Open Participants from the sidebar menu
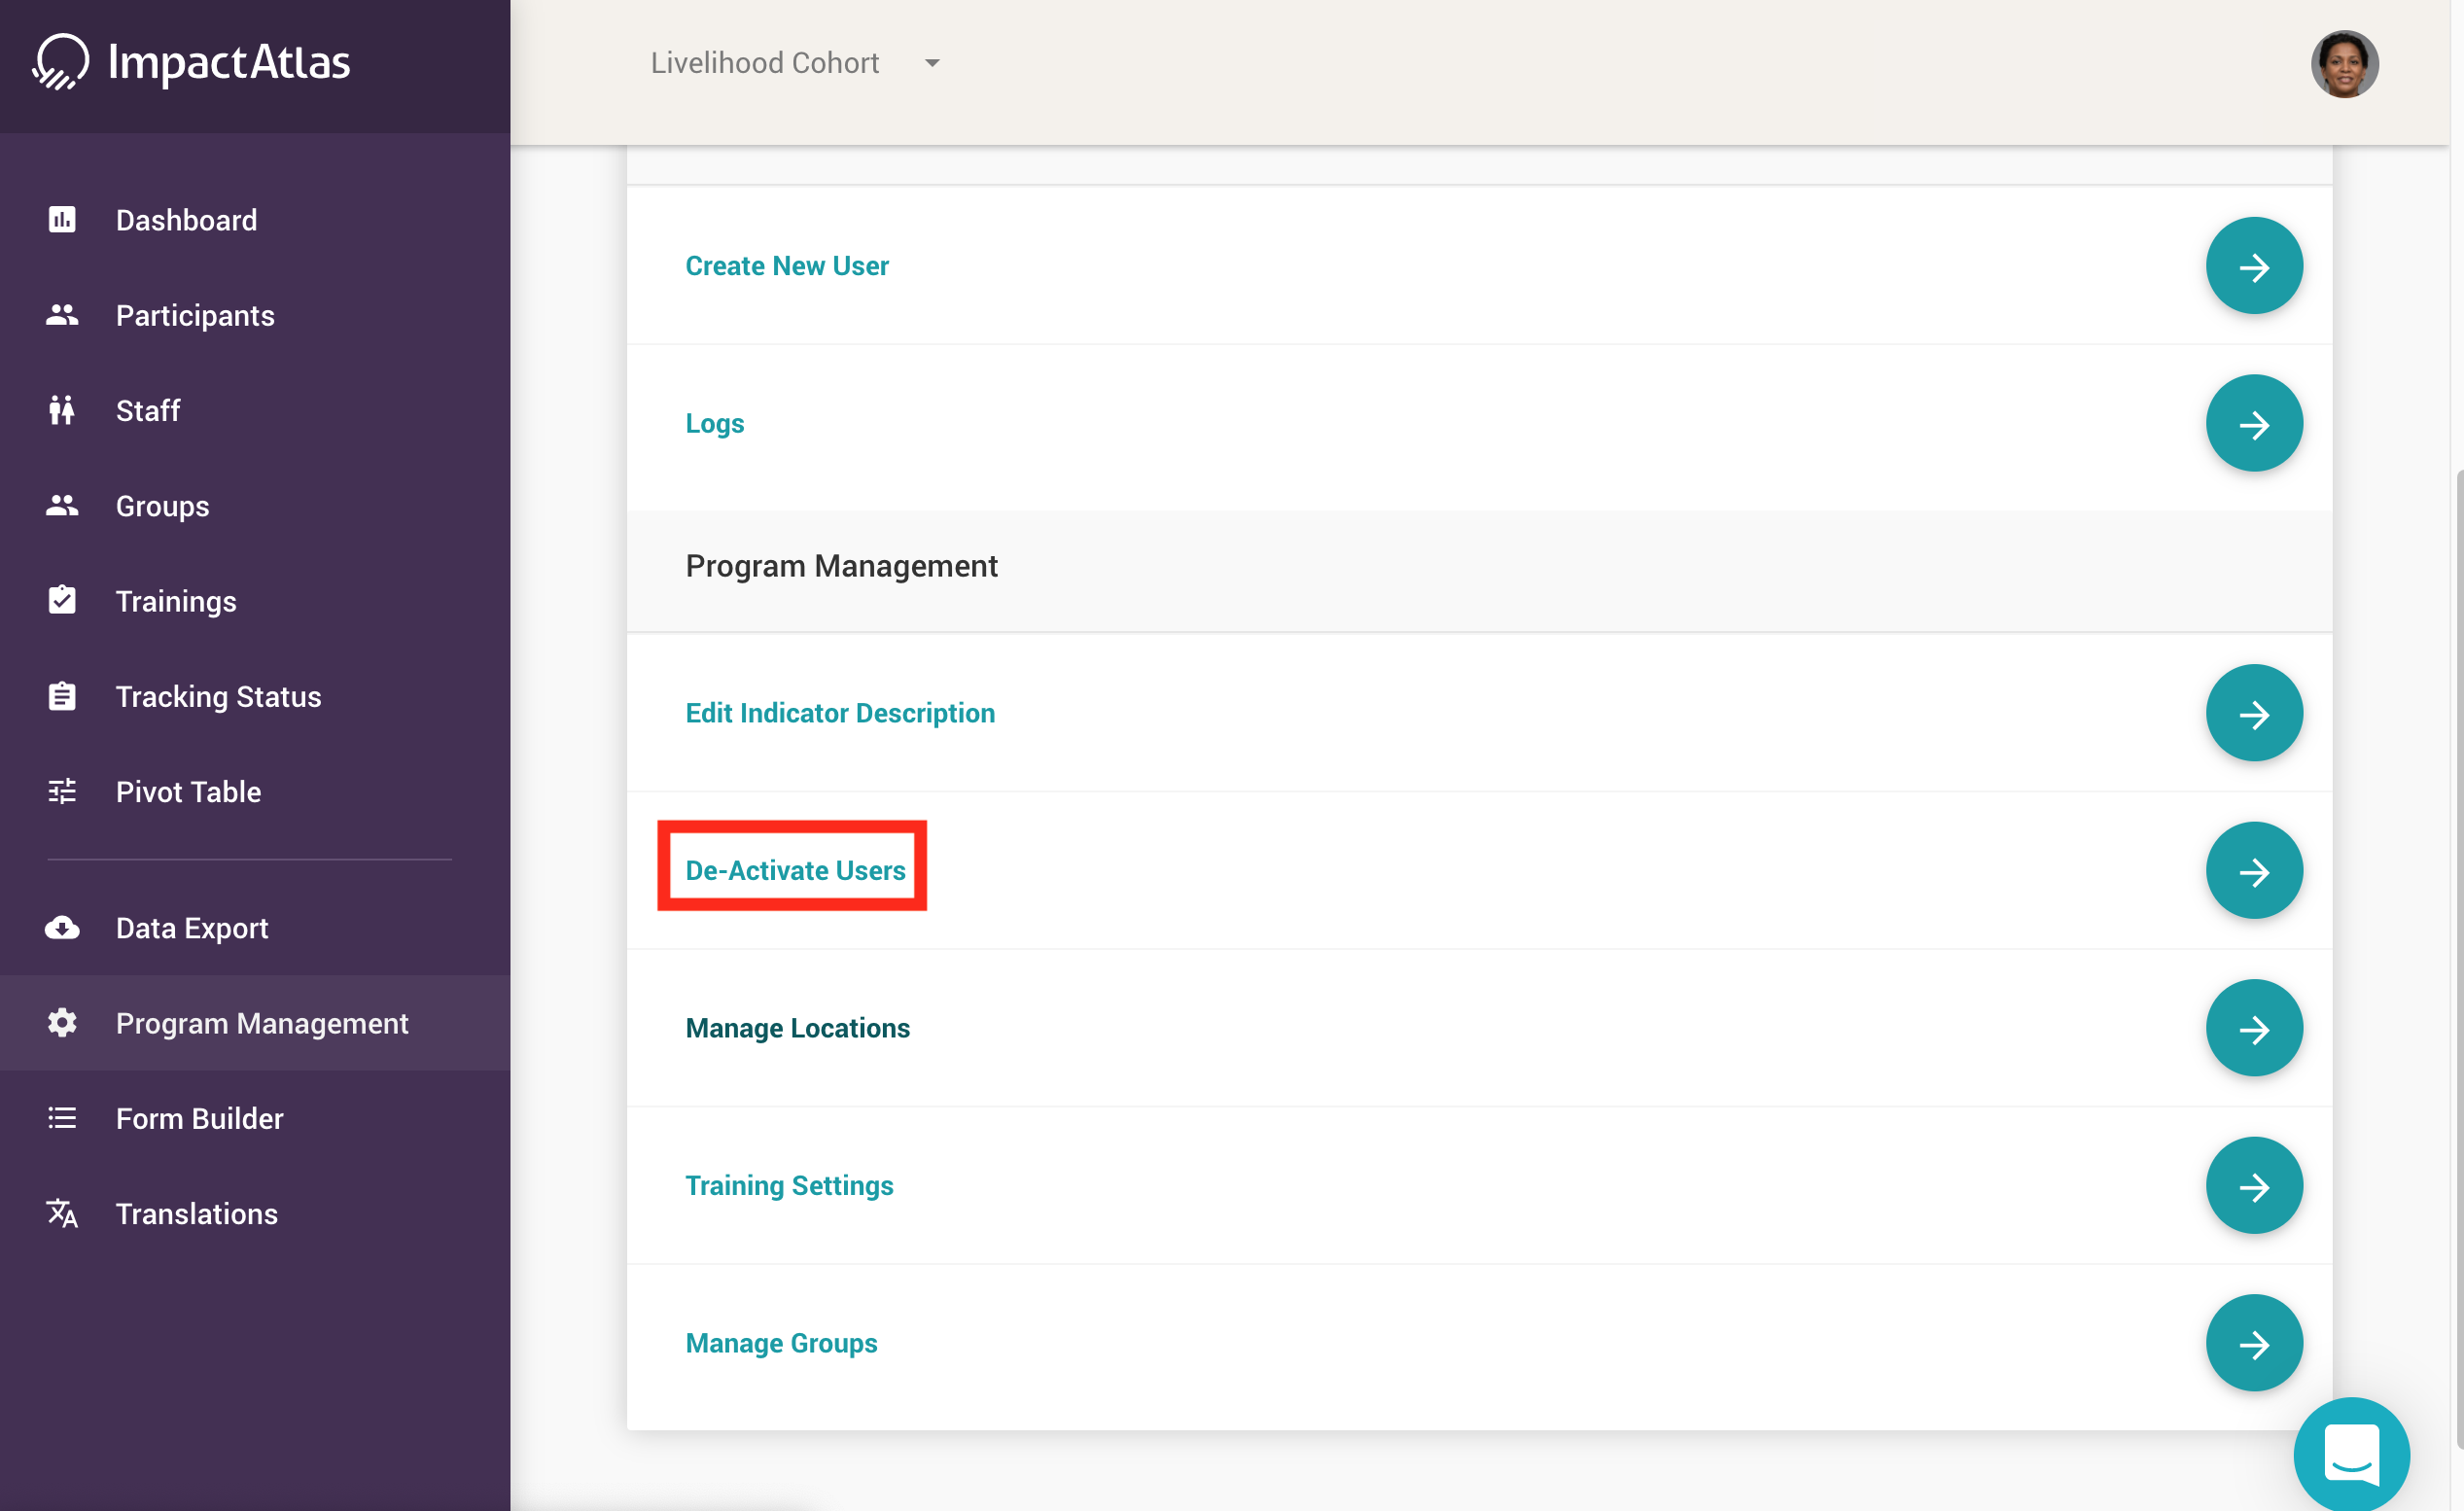The width and height of the screenshot is (2464, 1511). pyautogui.click(x=195, y=316)
